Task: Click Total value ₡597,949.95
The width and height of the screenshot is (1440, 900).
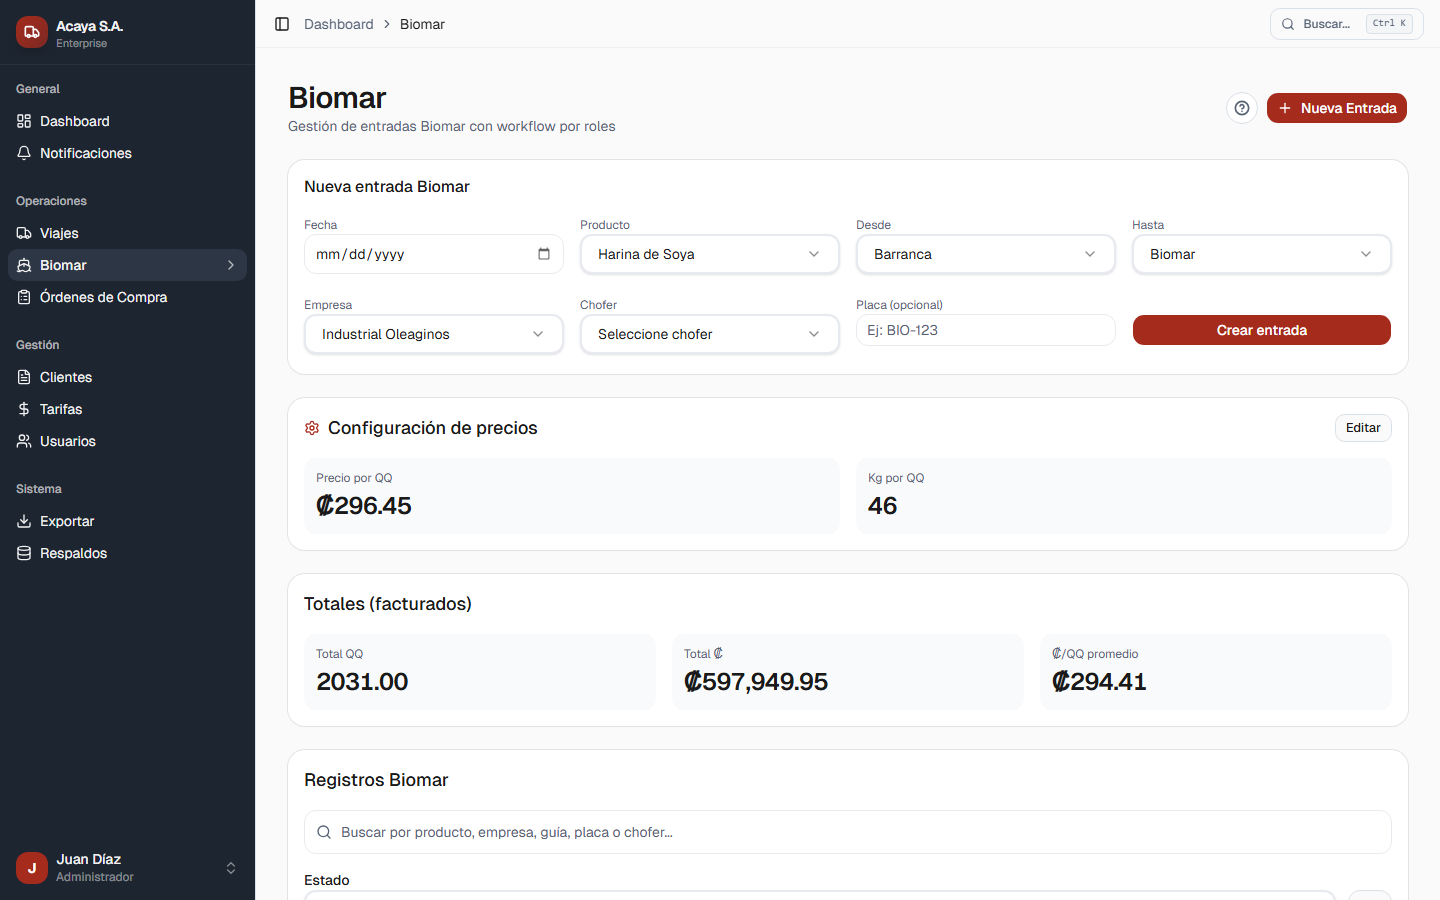Action: click(x=756, y=682)
